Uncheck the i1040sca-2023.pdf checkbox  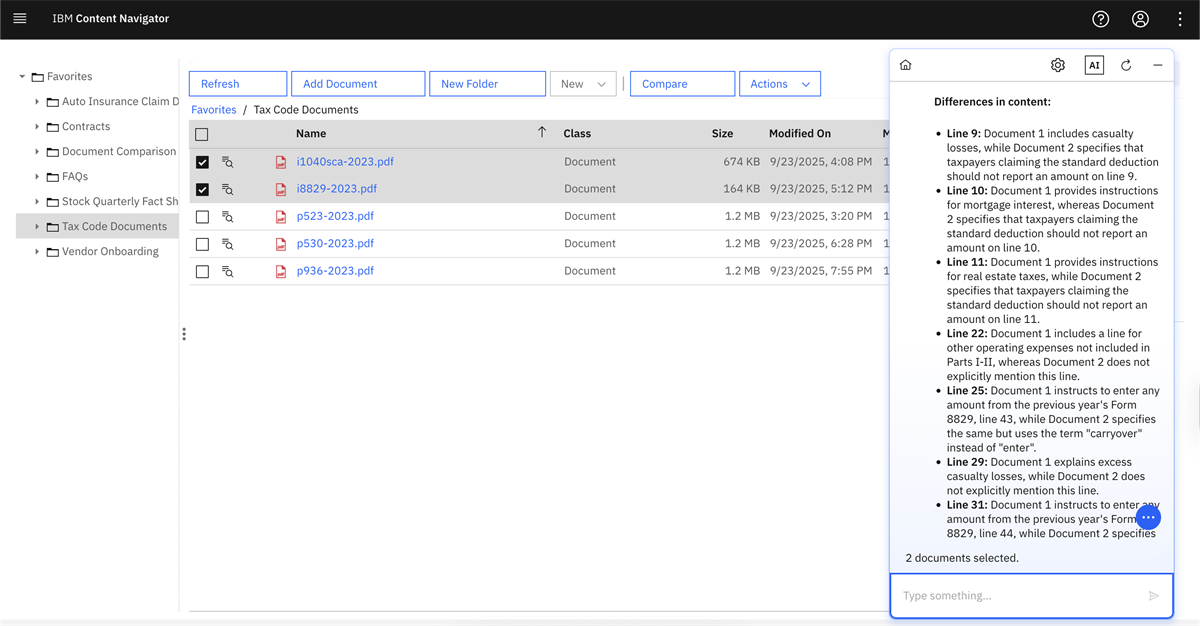tap(202, 162)
